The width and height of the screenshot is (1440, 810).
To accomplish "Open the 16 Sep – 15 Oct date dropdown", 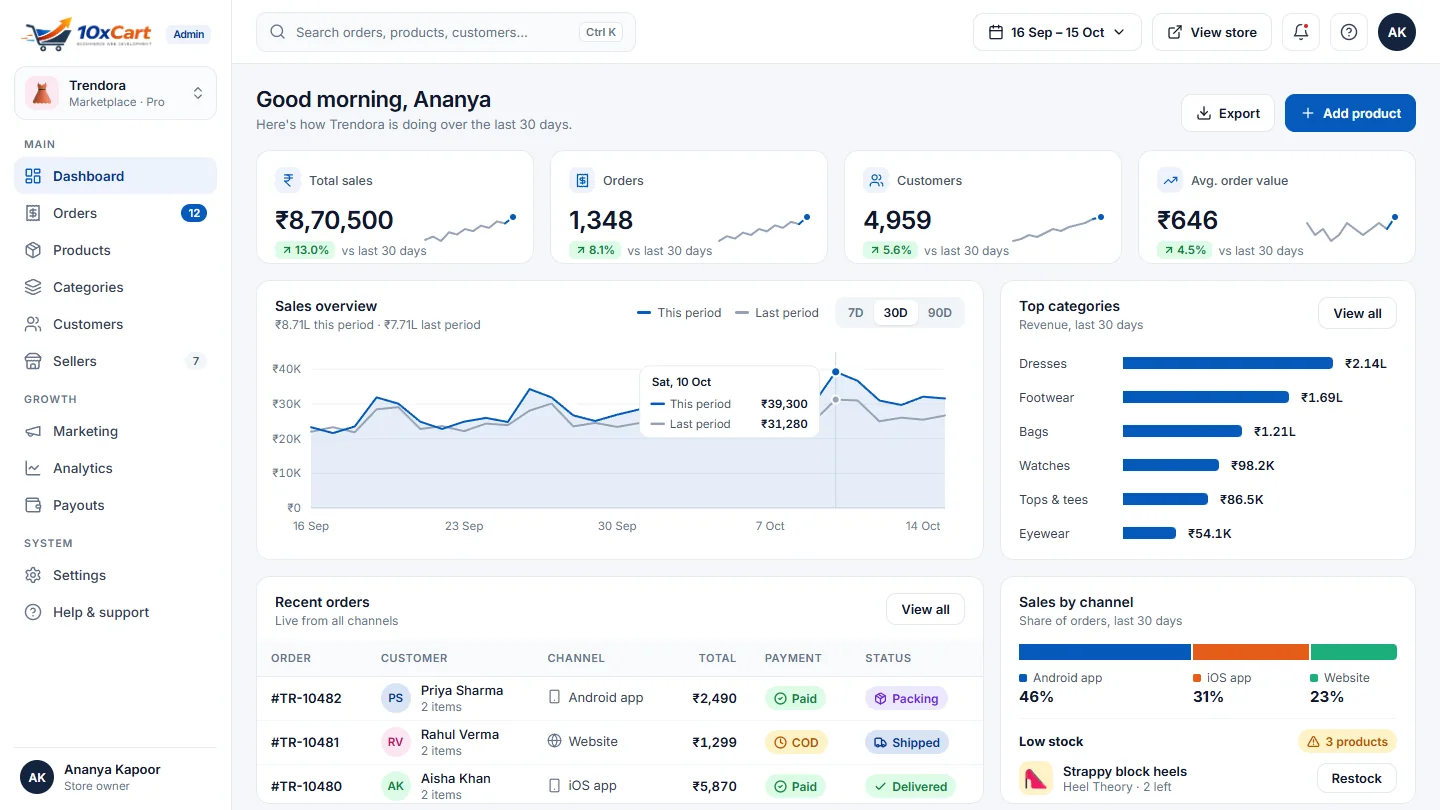I will point(1057,32).
